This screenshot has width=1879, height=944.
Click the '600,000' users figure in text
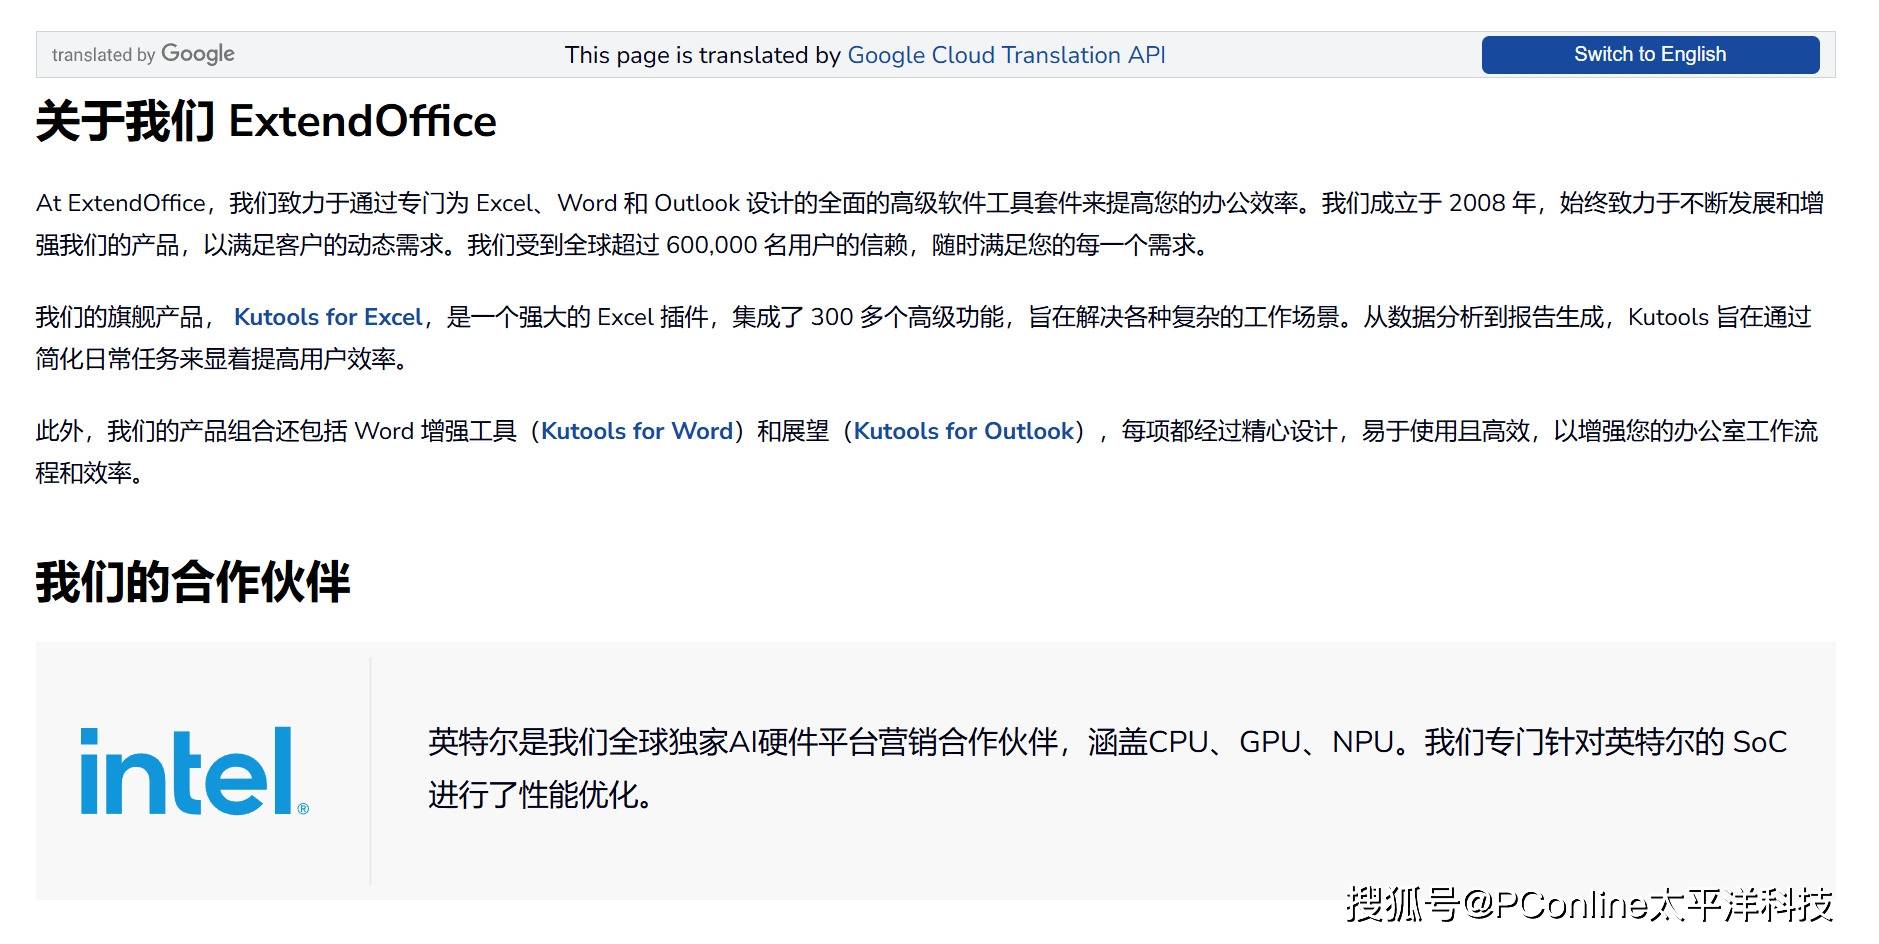click(x=711, y=245)
